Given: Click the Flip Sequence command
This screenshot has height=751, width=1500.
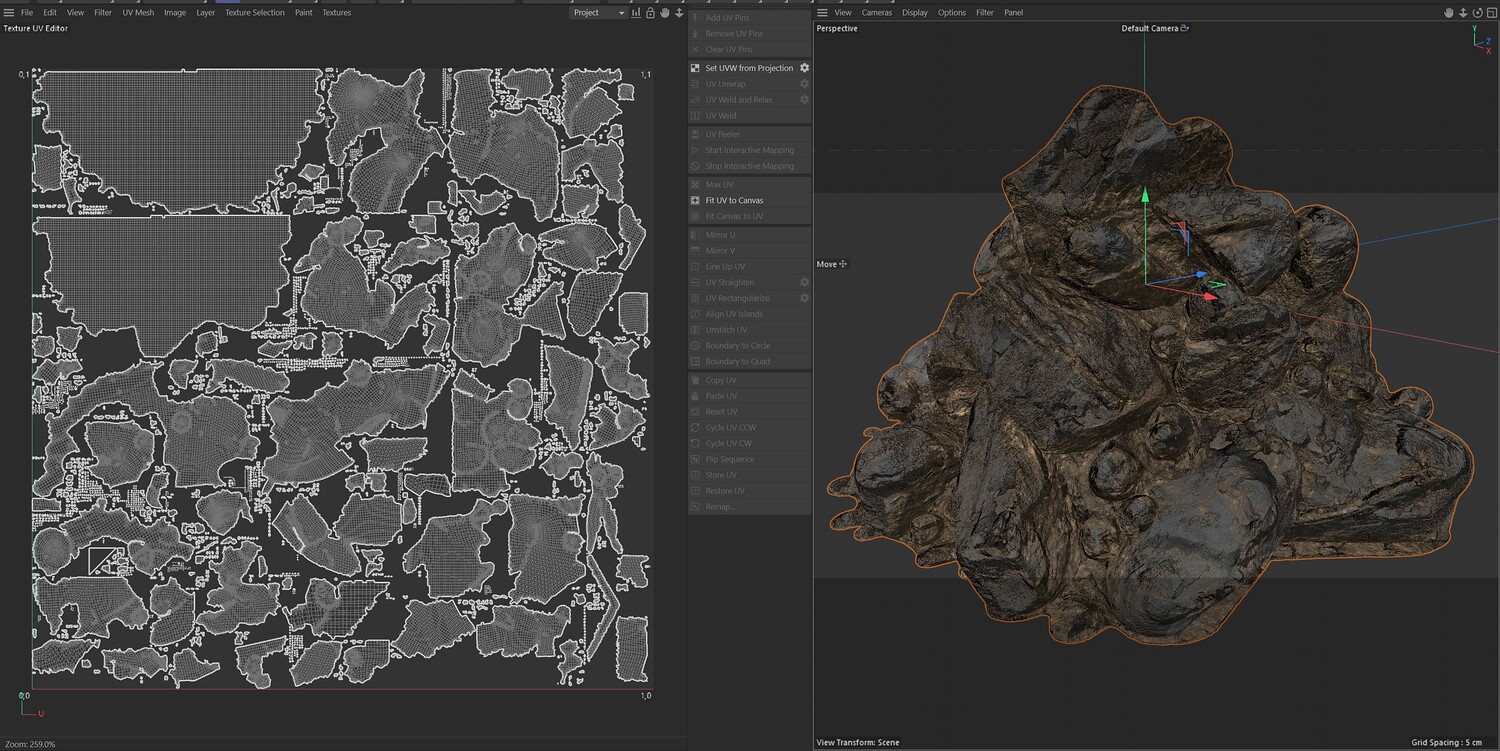Looking at the screenshot, I should 750,459.
